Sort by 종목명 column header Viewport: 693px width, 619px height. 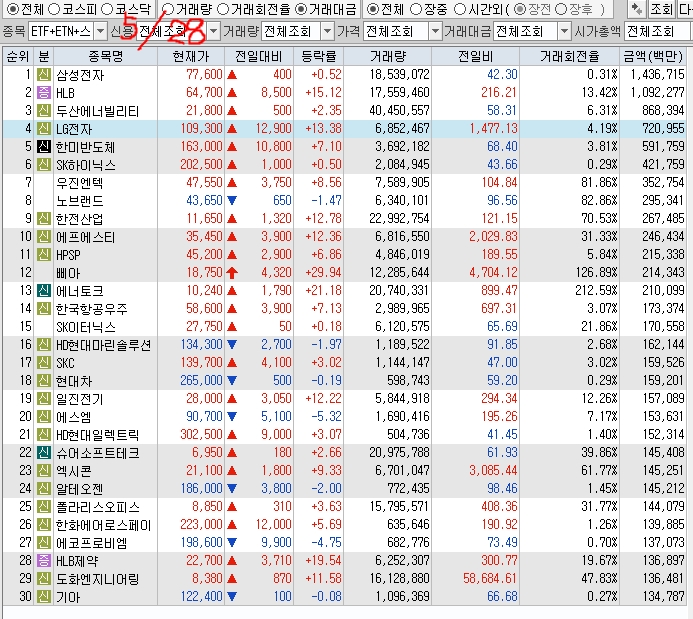pyautogui.click(x=105, y=56)
